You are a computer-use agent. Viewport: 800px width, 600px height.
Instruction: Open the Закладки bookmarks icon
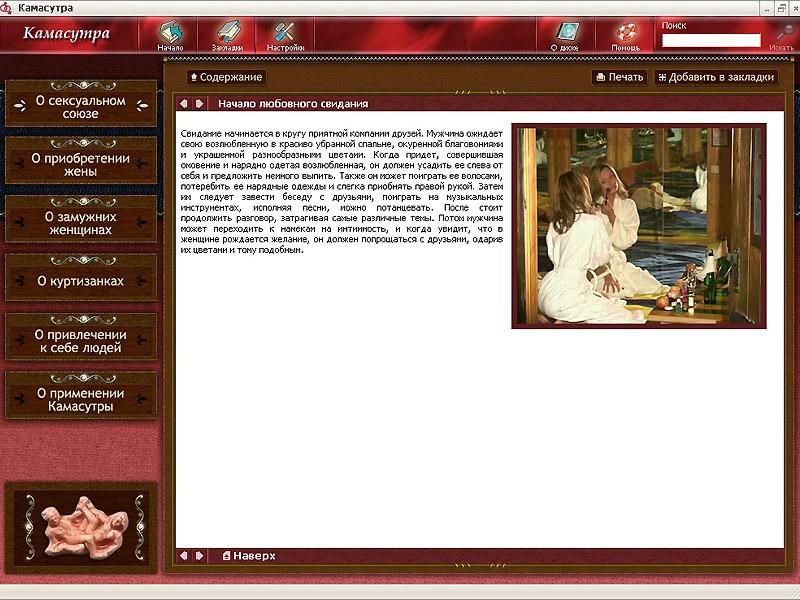point(227,33)
